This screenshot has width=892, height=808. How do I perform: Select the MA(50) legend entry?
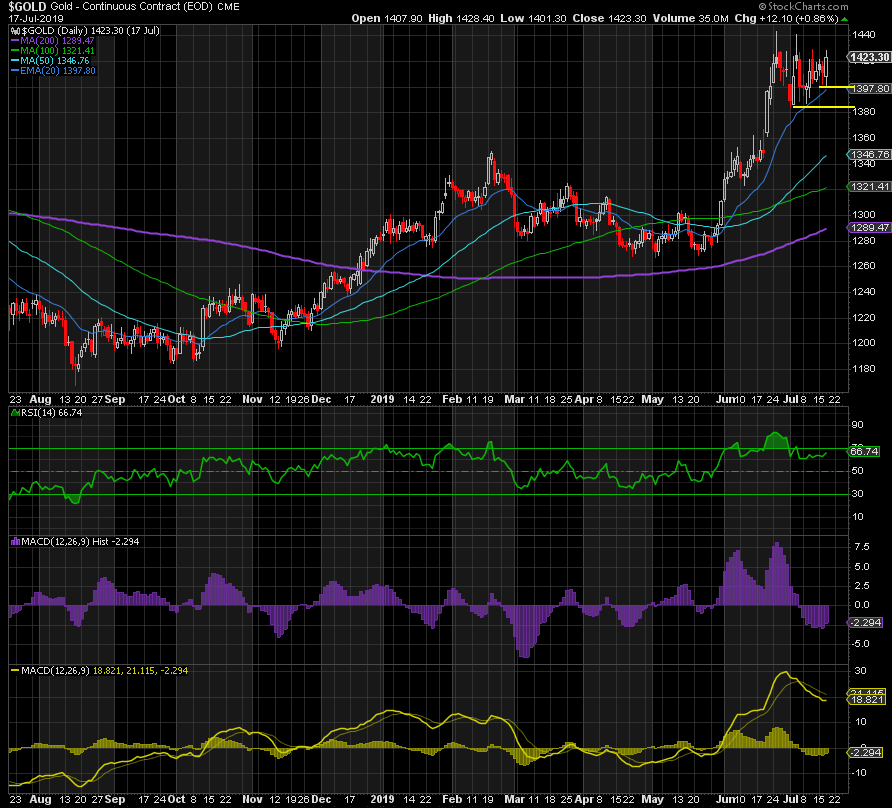(x=50, y=61)
